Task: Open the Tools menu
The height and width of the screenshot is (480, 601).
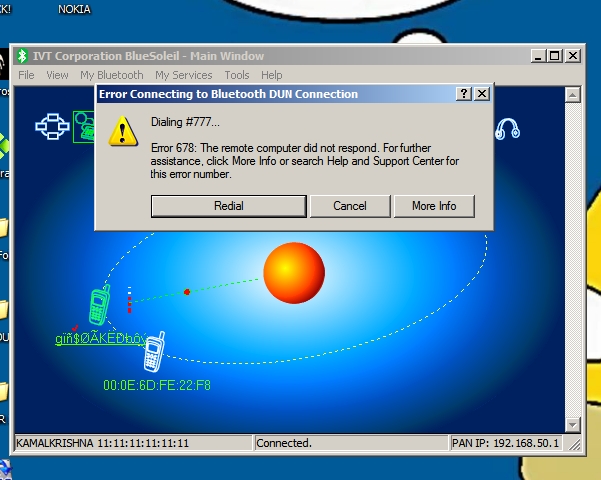Action: click(237, 75)
